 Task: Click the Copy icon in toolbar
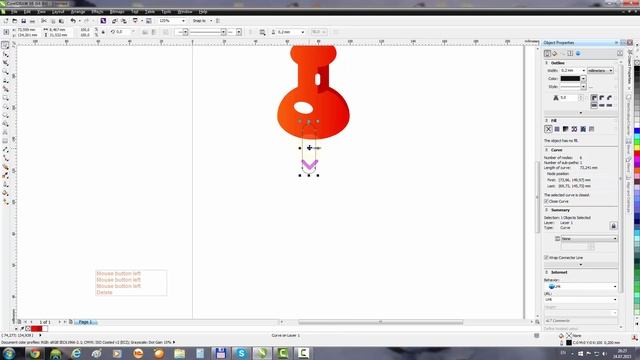pyautogui.click(x=53, y=21)
